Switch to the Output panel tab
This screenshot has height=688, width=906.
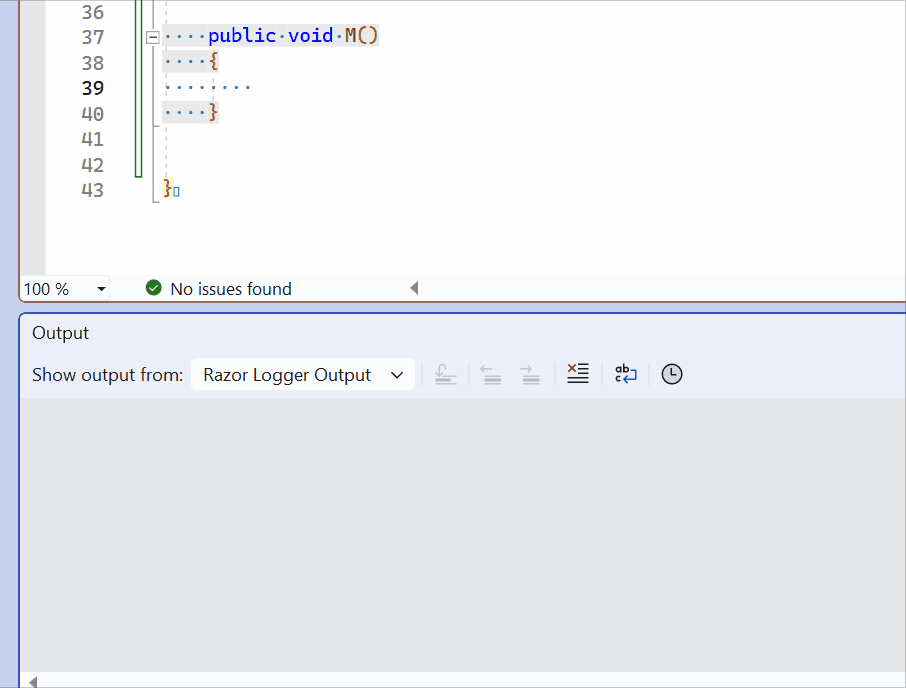pyautogui.click(x=60, y=333)
